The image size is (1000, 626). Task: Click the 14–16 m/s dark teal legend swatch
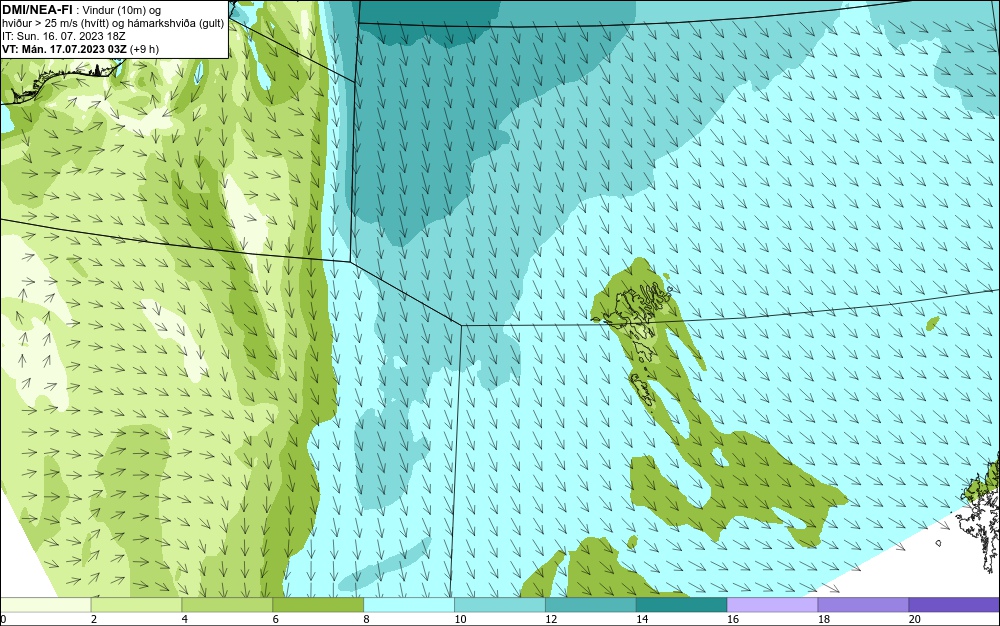(682, 604)
